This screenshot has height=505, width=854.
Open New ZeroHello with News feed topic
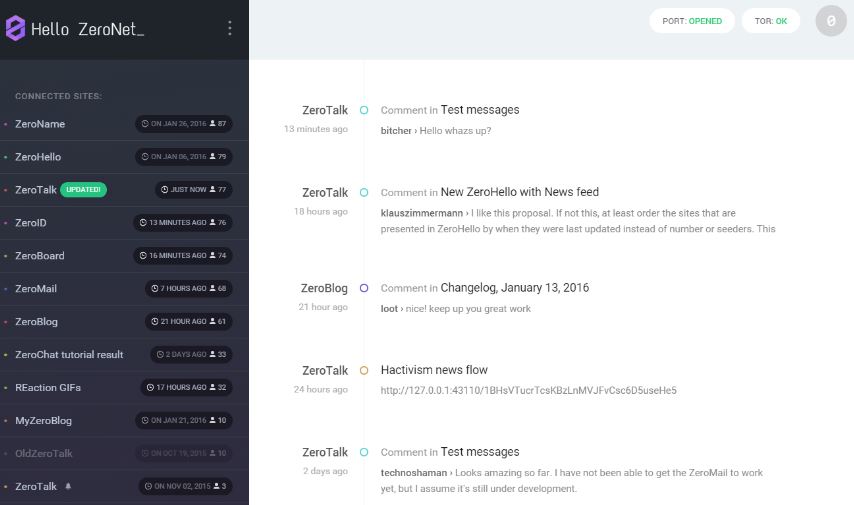coord(520,192)
